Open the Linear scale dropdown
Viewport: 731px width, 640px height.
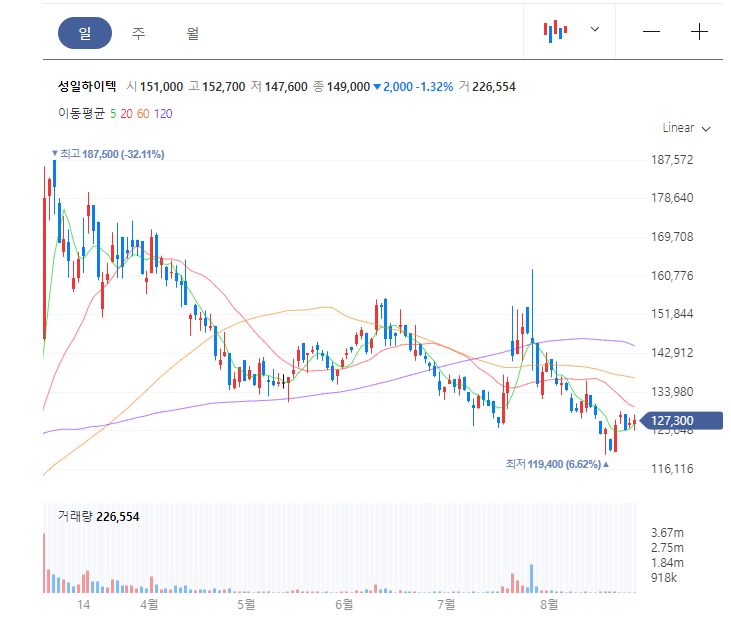coord(686,128)
